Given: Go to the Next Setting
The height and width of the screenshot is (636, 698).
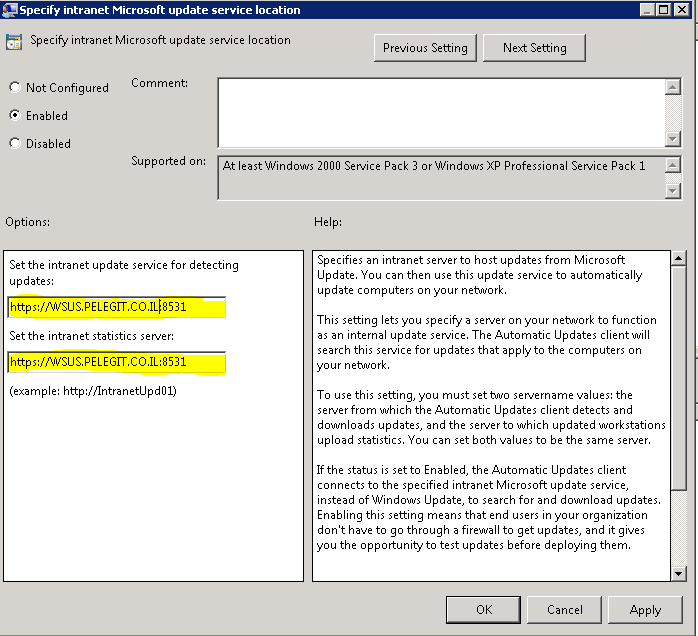Looking at the screenshot, I should click(x=534, y=48).
